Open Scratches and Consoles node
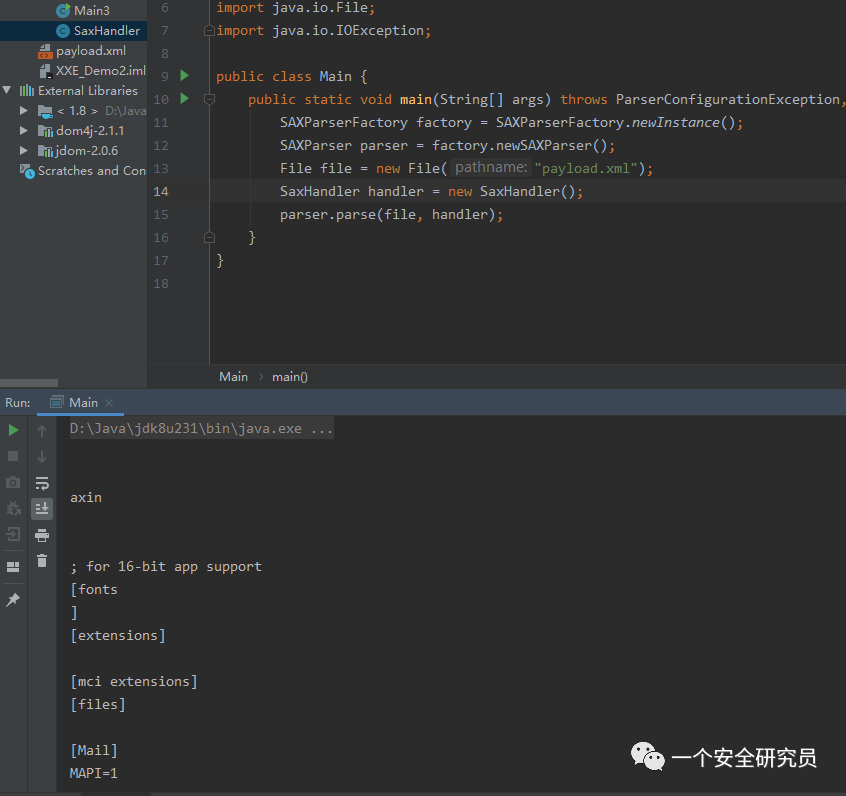Image resolution: width=846 pixels, height=796 pixels. click(92, 171)
